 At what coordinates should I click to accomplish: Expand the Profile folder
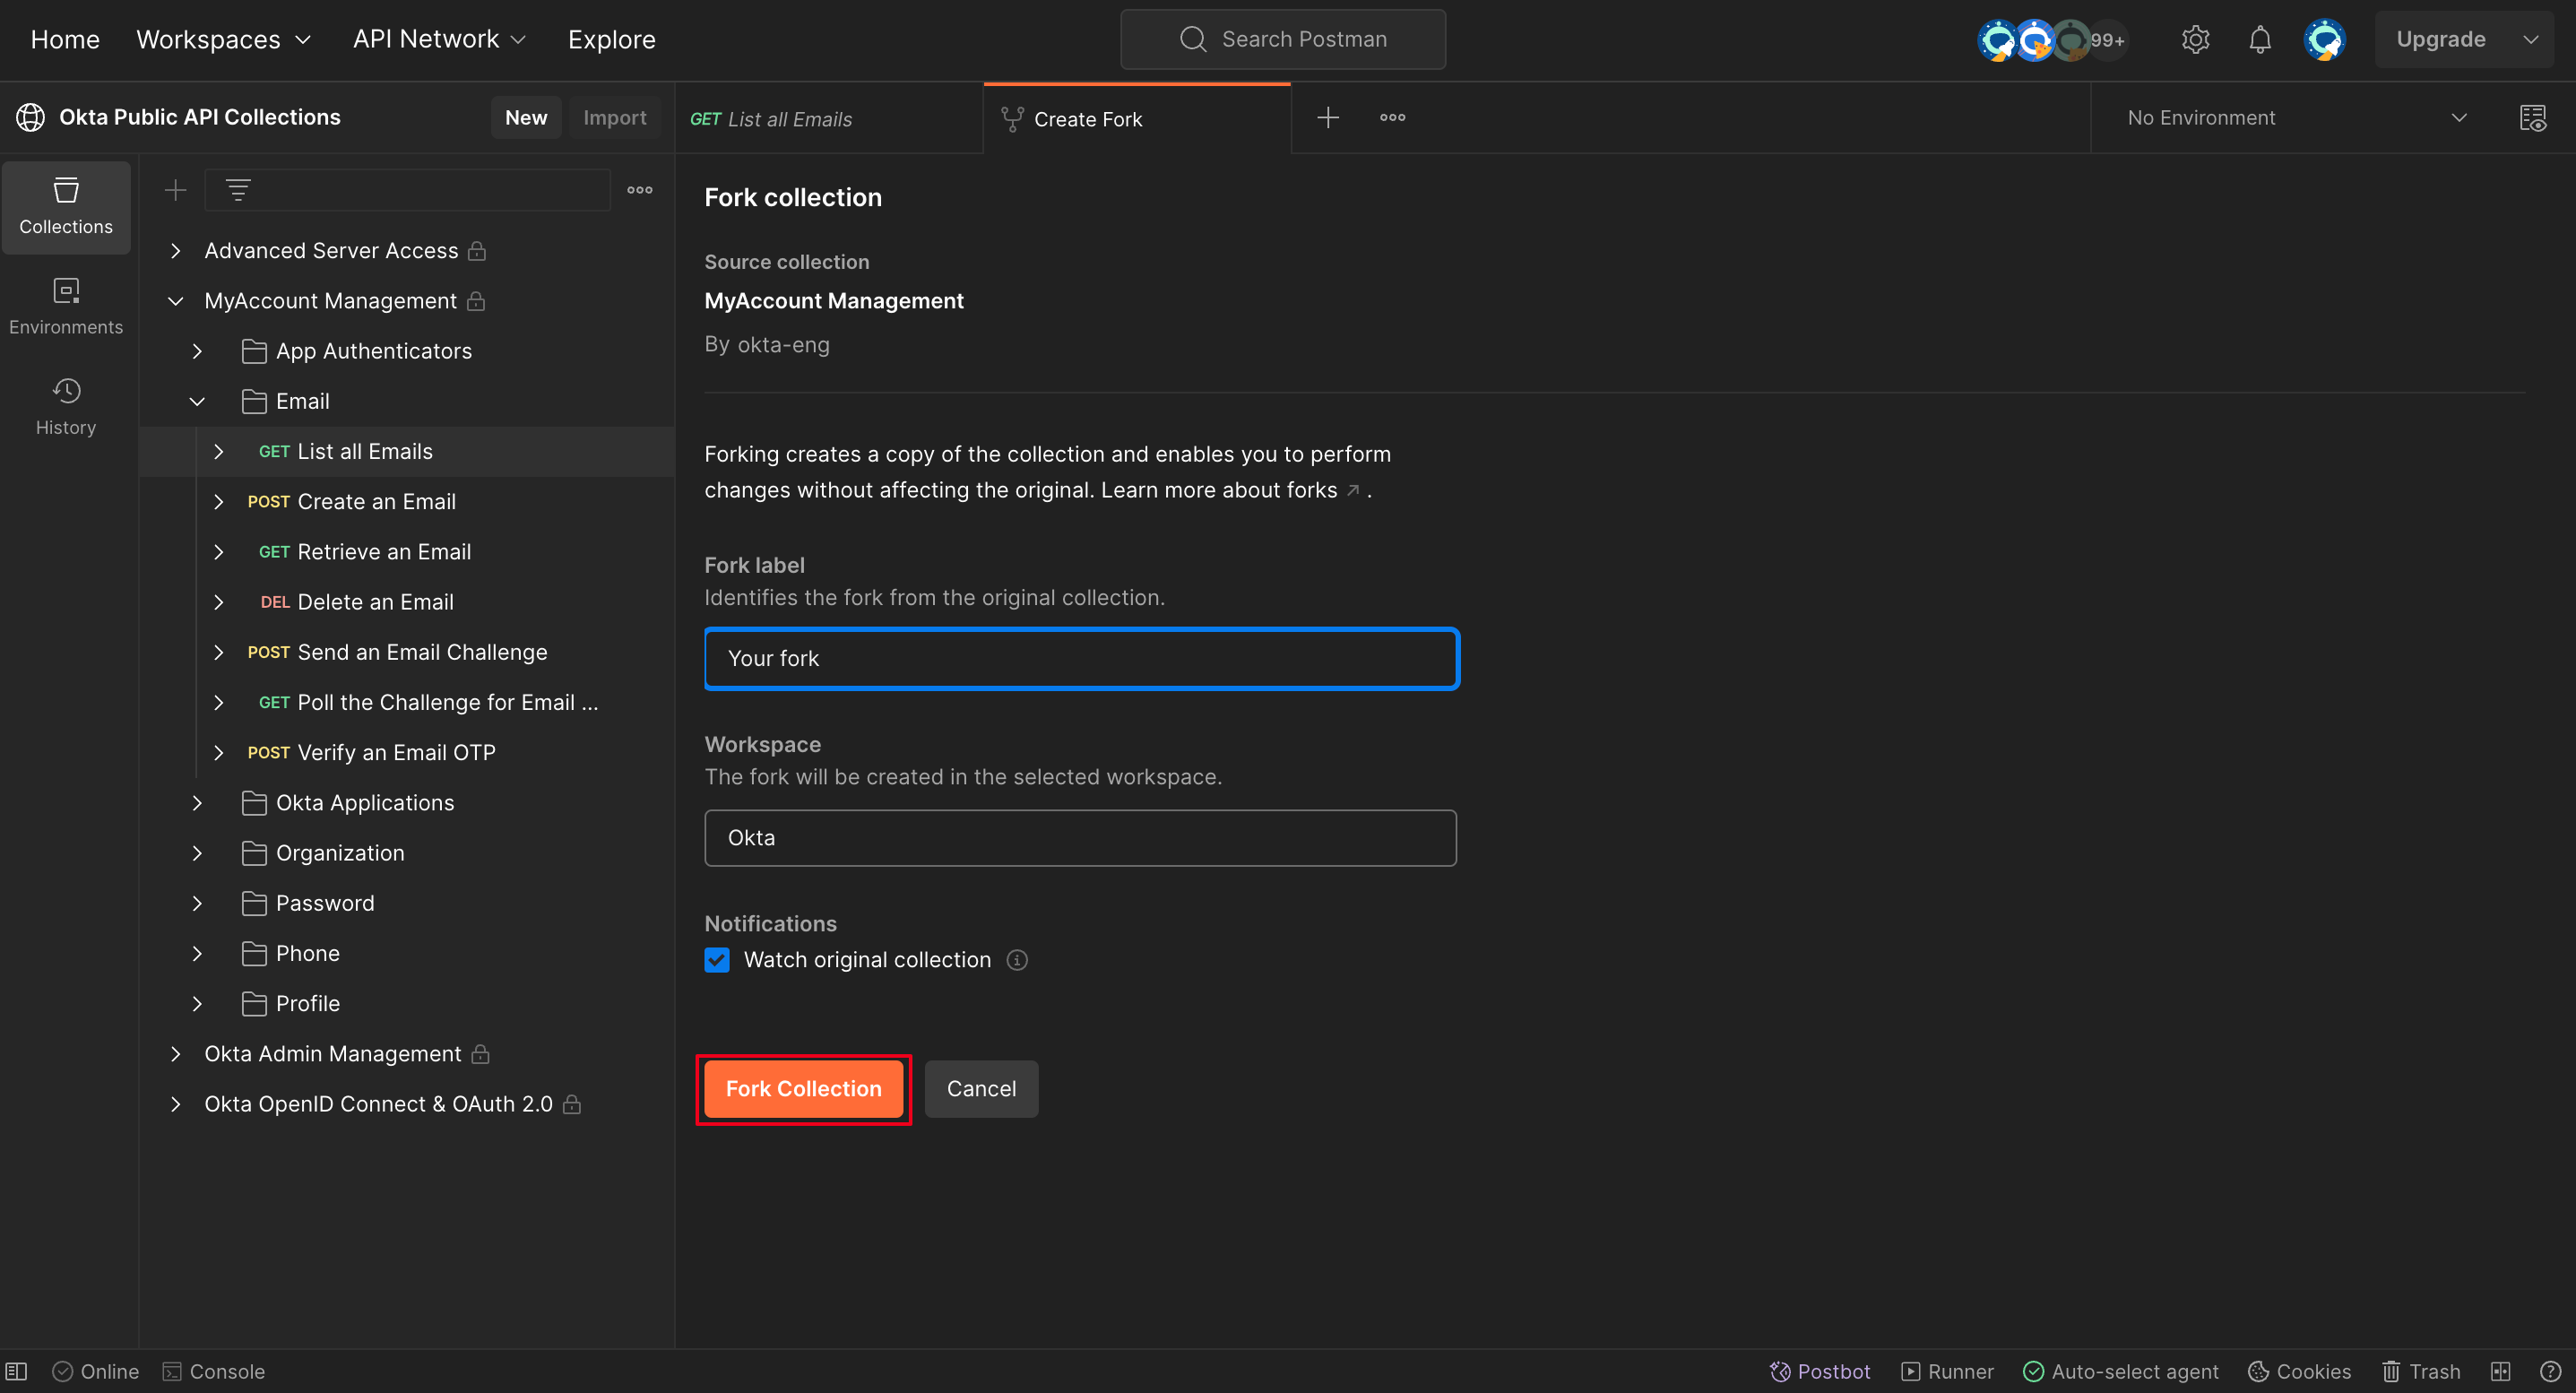point(198,1004)
